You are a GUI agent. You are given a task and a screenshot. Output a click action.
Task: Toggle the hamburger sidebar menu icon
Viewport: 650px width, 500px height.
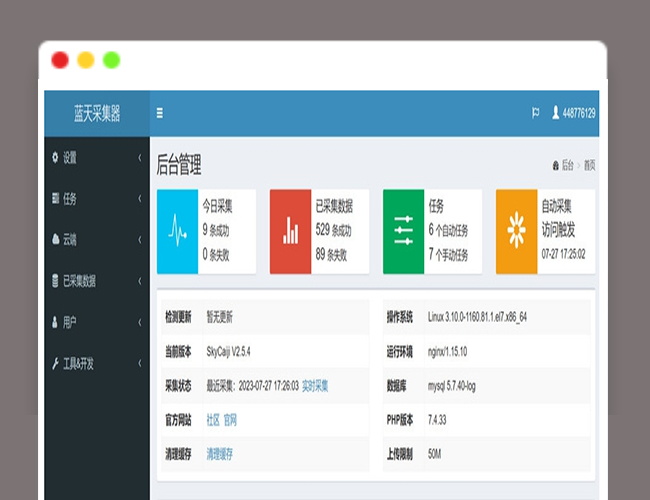click(159, 114)
